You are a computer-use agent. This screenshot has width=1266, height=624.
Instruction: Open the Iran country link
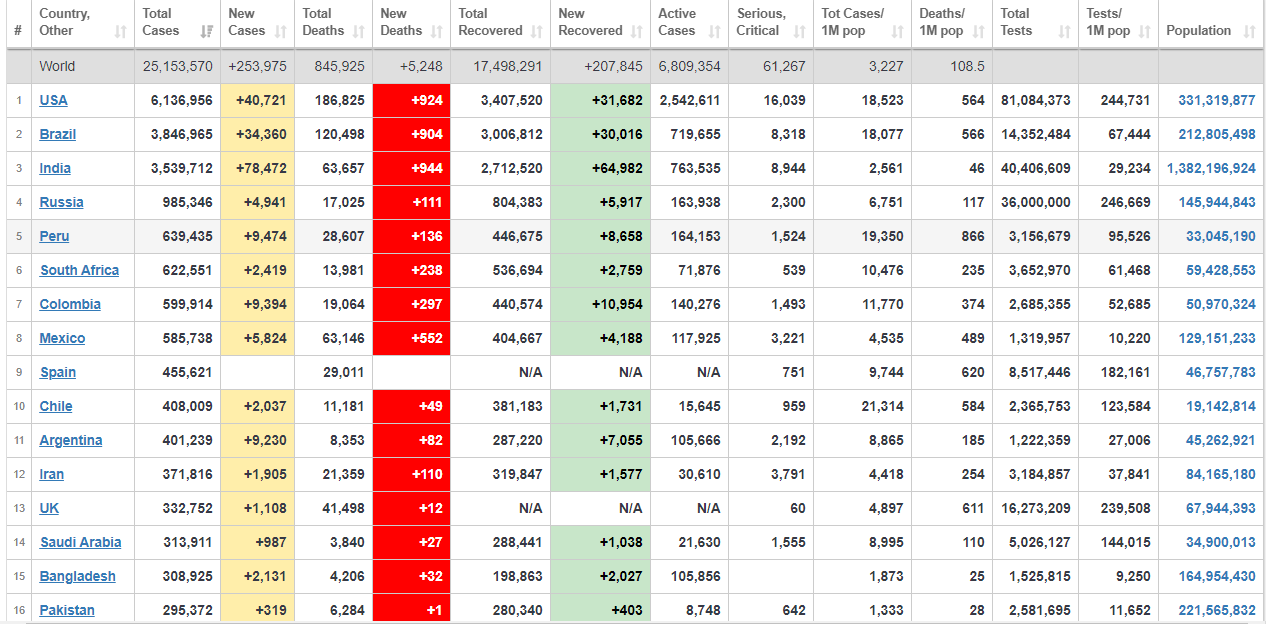[x=52, y=474]
